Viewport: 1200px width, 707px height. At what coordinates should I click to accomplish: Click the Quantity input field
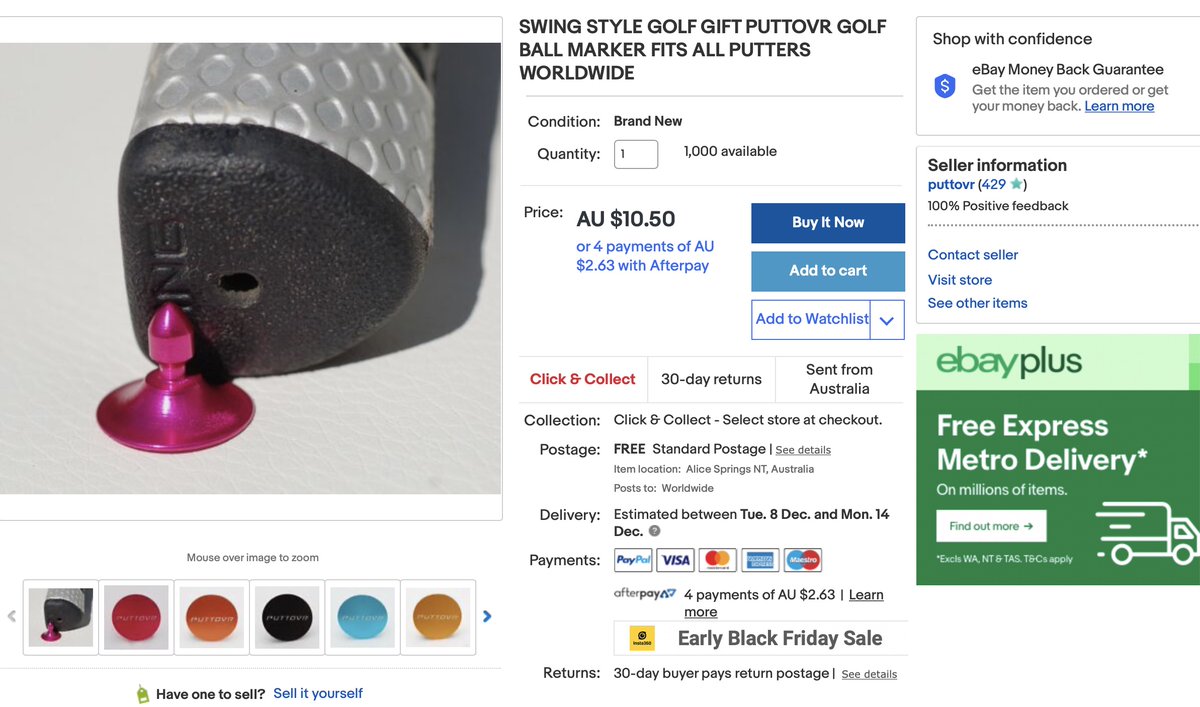click(636, 154)
